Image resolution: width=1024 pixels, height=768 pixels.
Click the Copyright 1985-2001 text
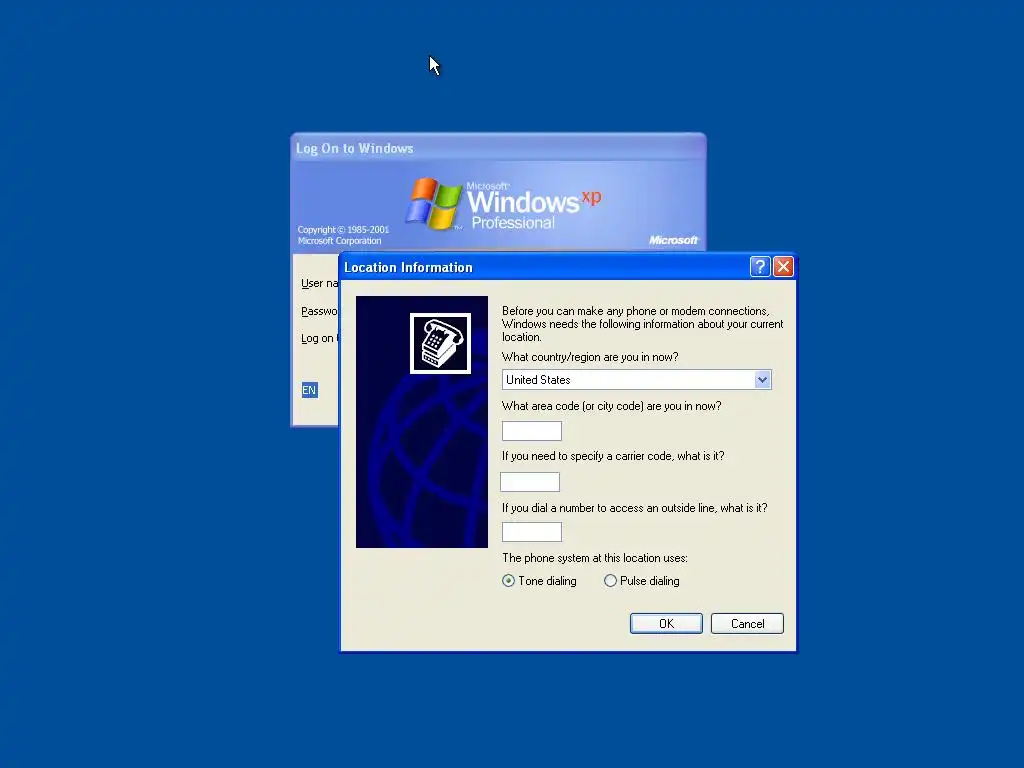[x=343, y=235]
